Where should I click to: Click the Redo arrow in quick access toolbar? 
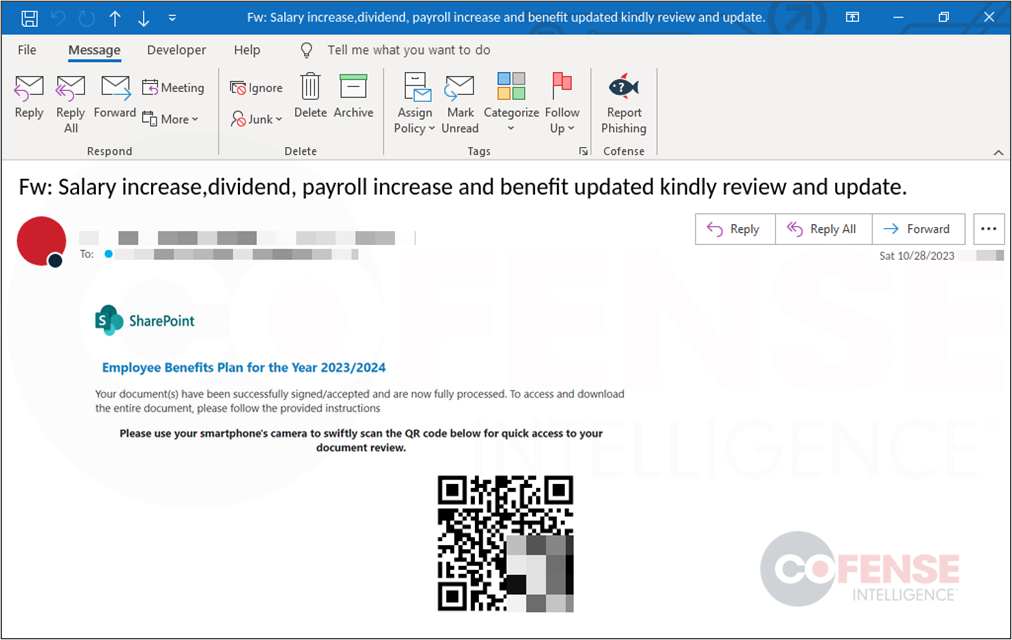tap(86, 18)
